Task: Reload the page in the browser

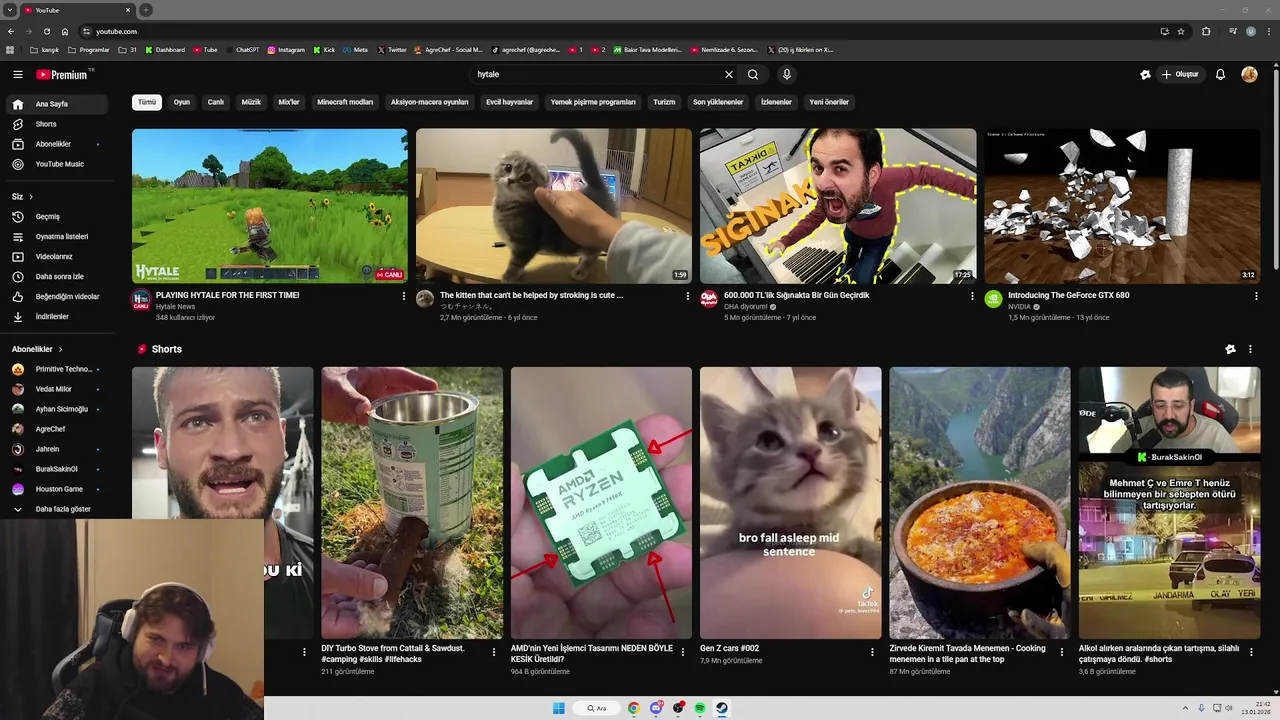Action: [x=46, y=31]
